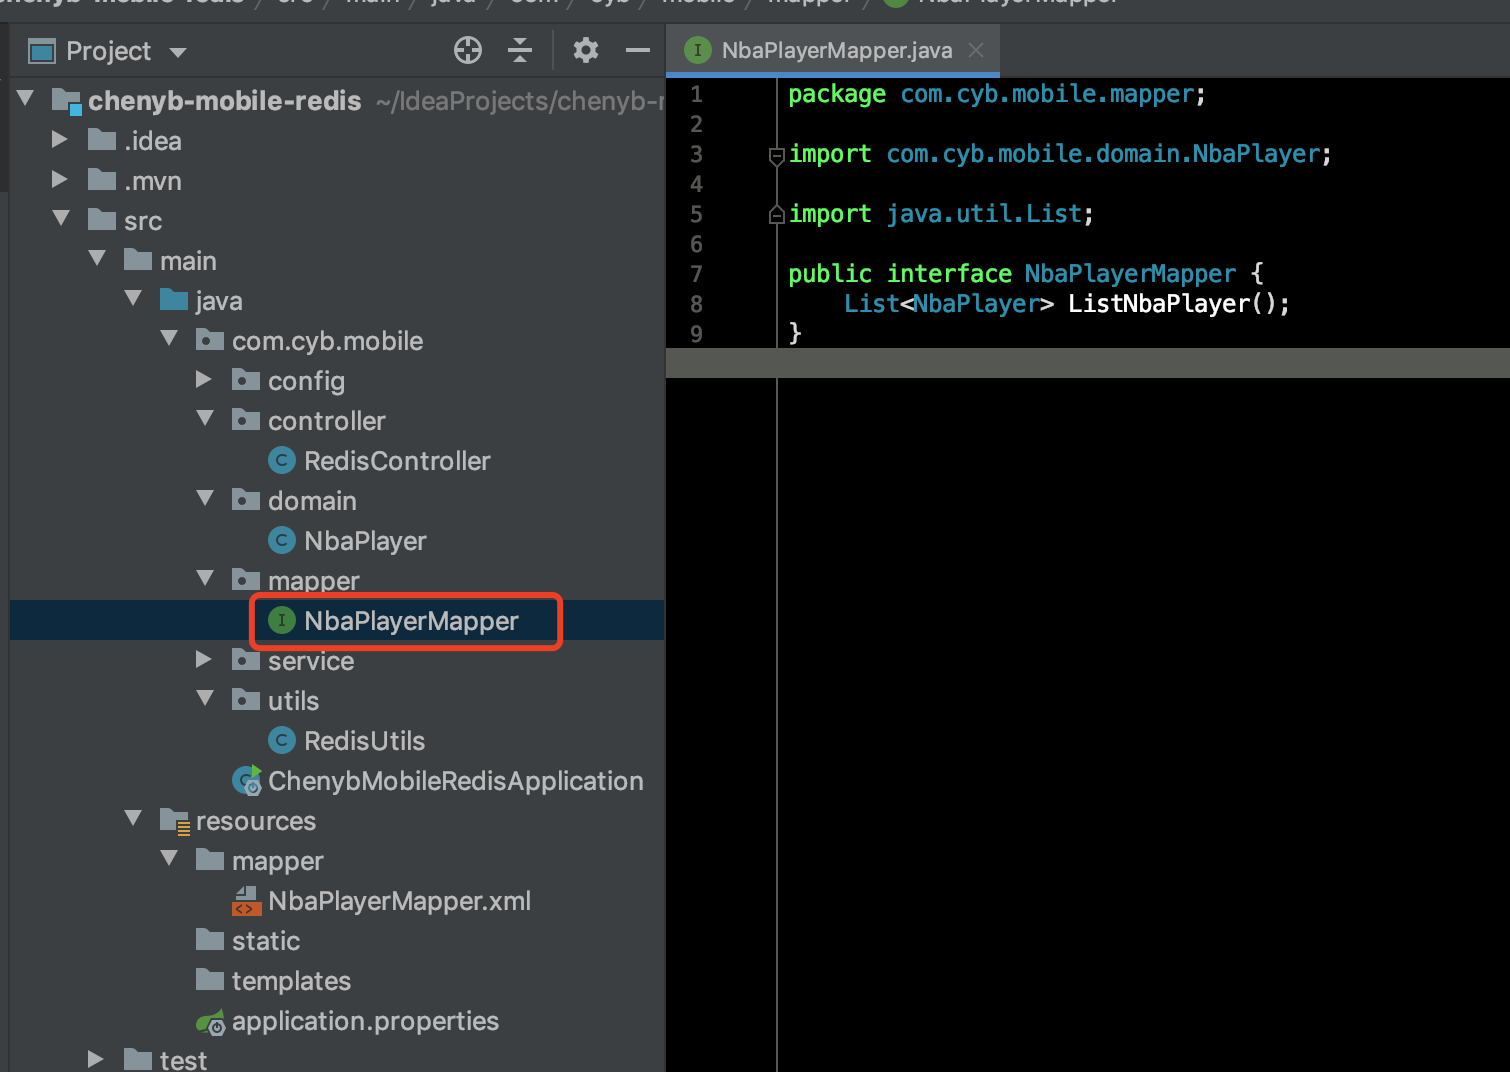Open NbaPlayerMapper.xml file icon
This screenshot has width=1510, height=1072.
click(246, 901)
